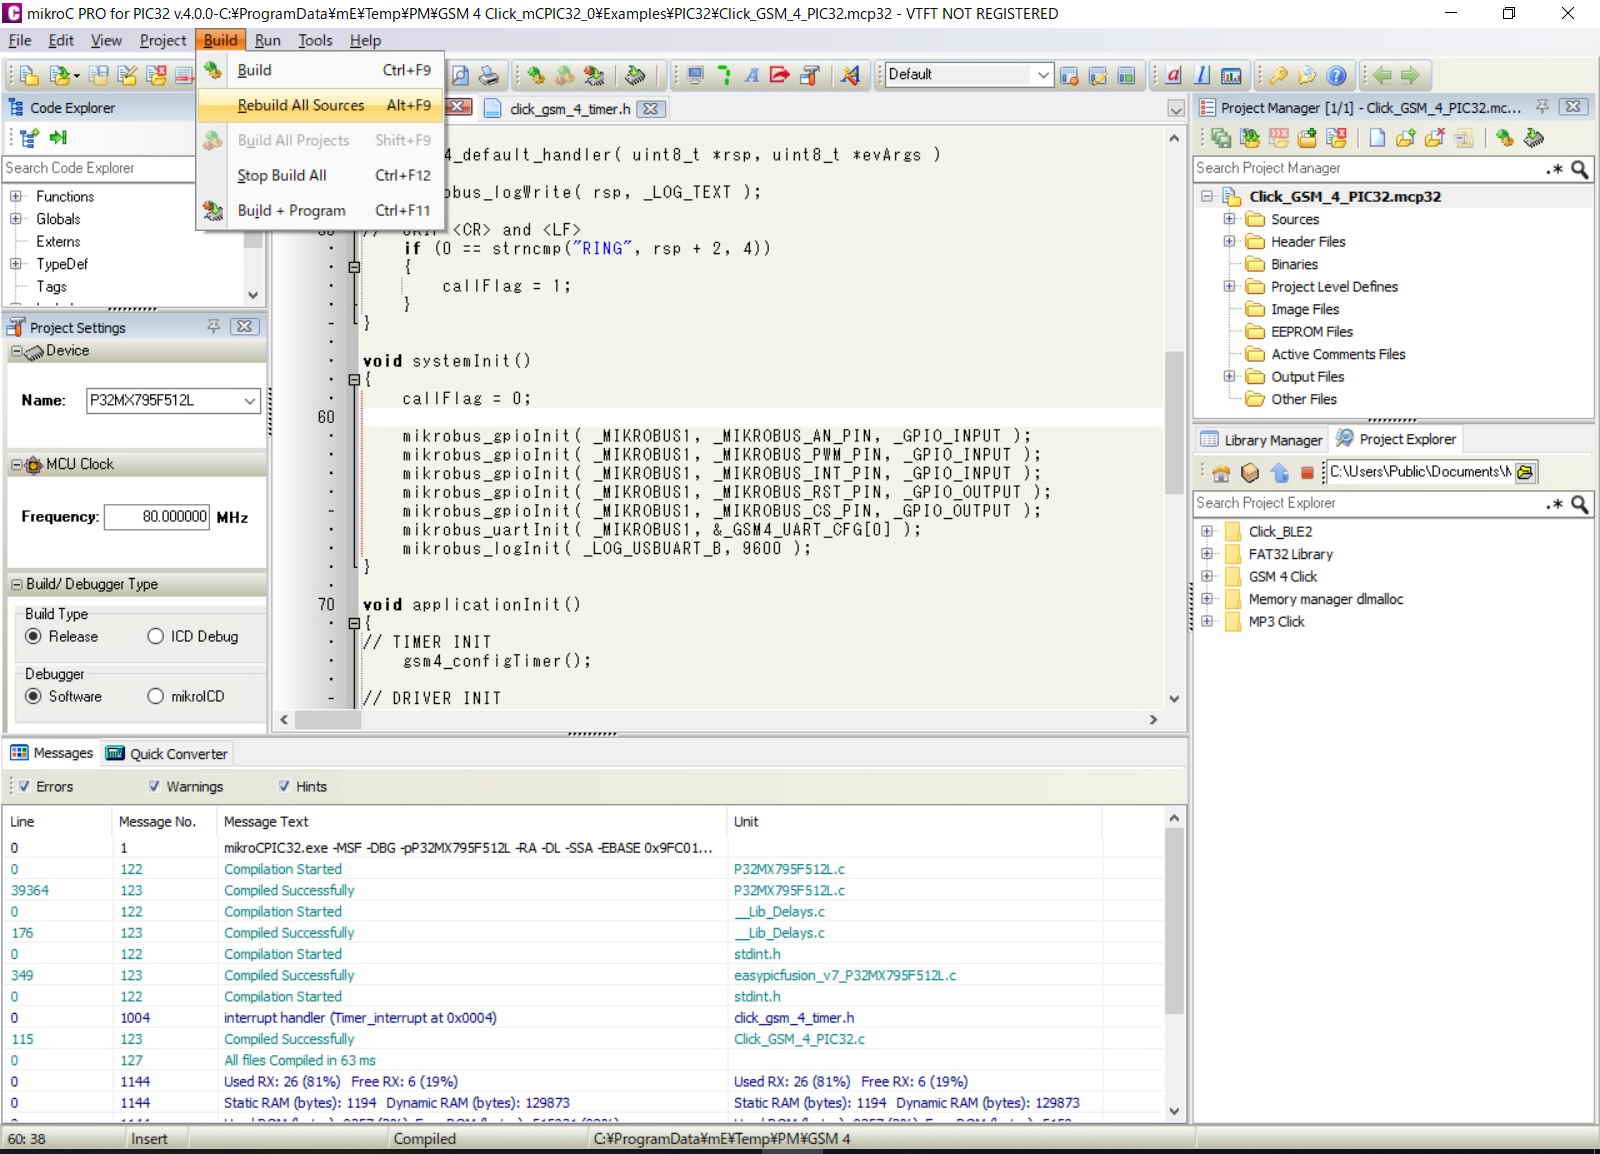Click the blue italic 'I' toolbar icon
The image size is (1600, 1154).
point(1203,75)
